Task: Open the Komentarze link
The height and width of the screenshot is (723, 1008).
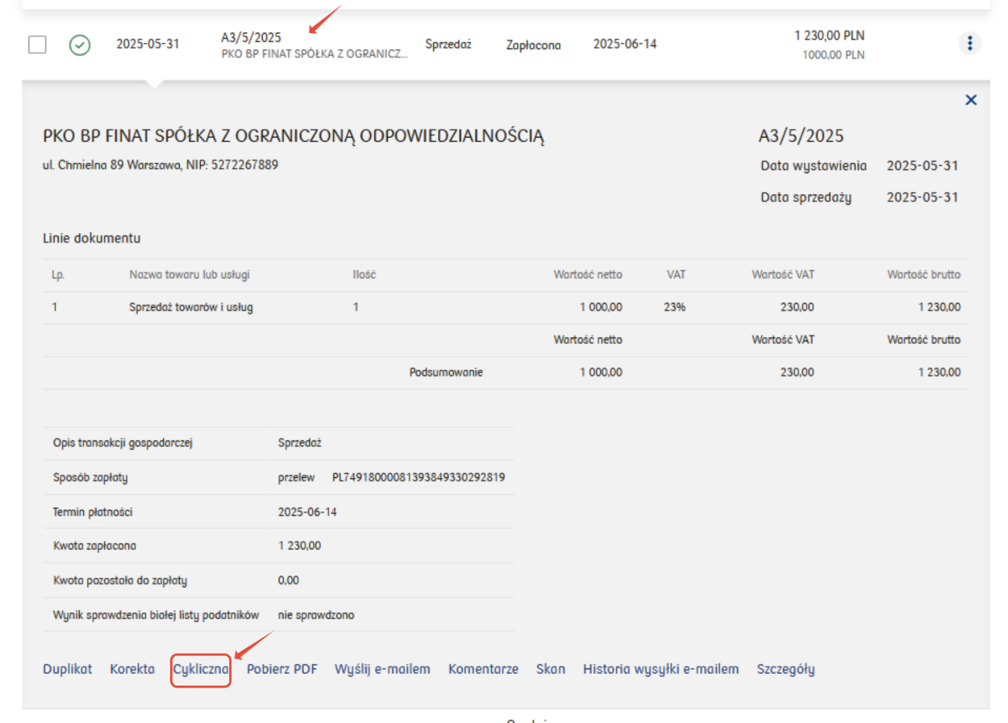Action: (x=483, y=669)
